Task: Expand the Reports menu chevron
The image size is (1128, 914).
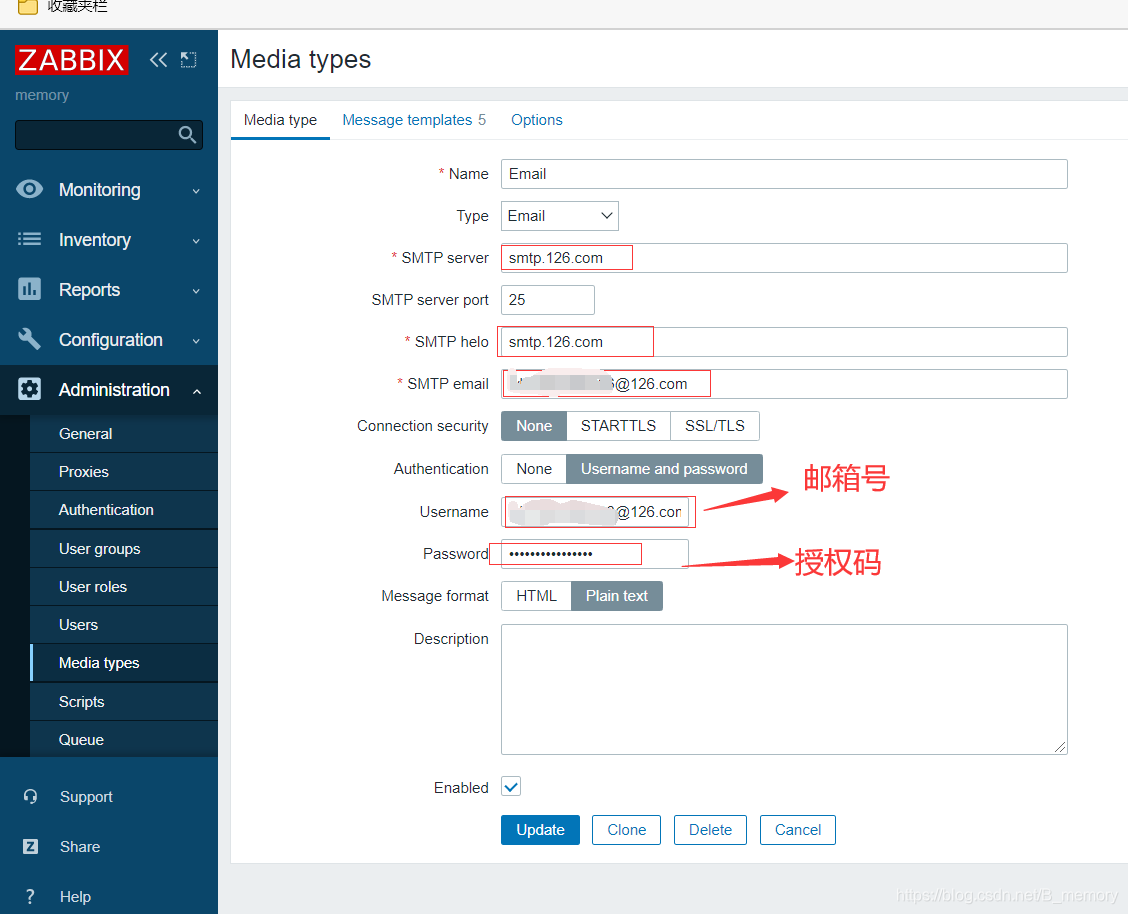Action: [196, 291]
